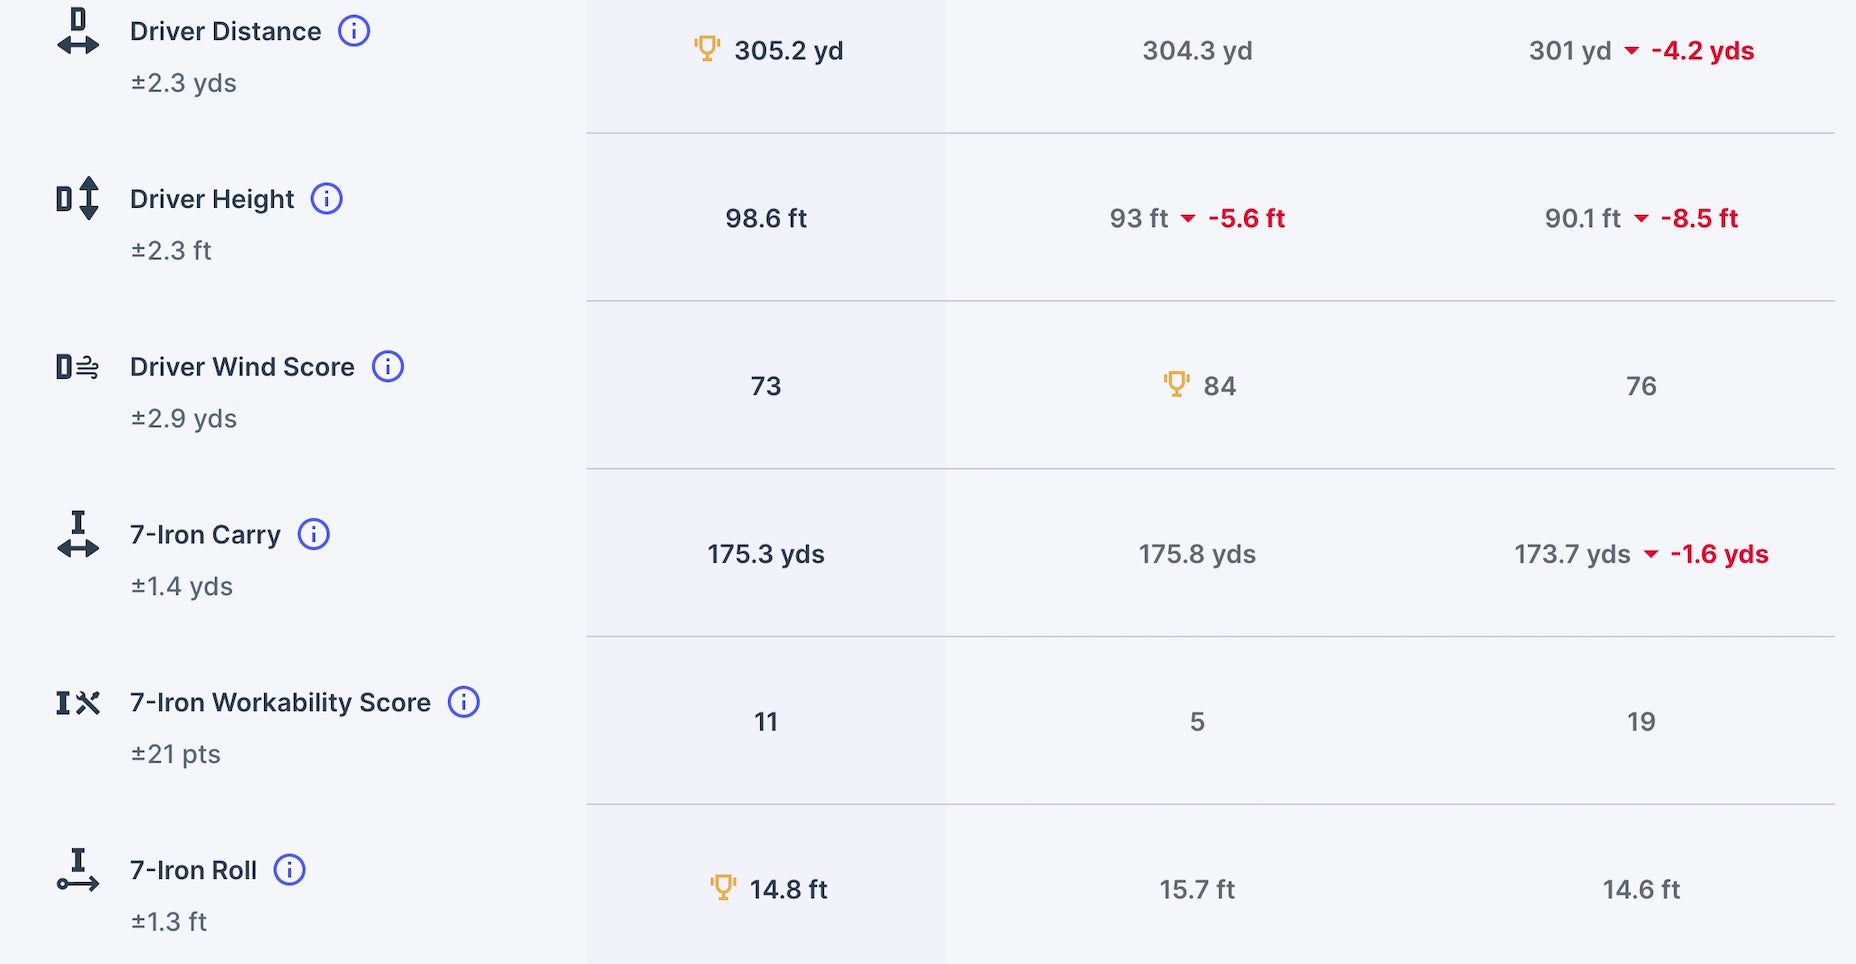Click the 175.8 yds carry value
This screenshot has width=1856, height=964.
pyautogui.click(x=1197, y=554)
